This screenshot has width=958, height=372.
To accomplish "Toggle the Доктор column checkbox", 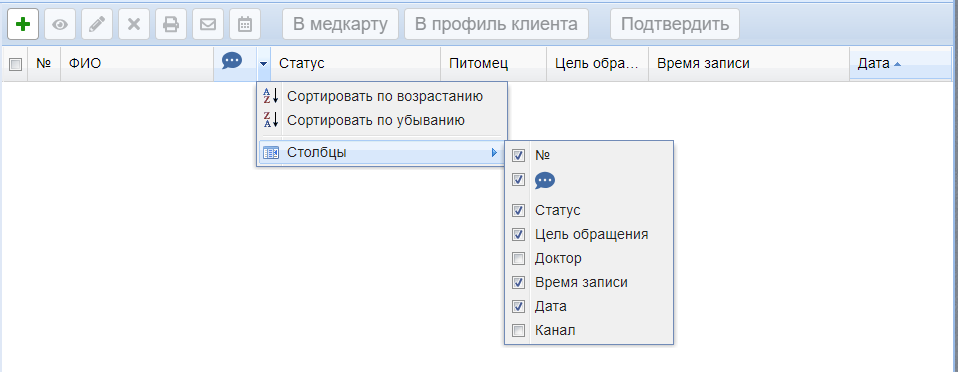I will coord(518,259).
